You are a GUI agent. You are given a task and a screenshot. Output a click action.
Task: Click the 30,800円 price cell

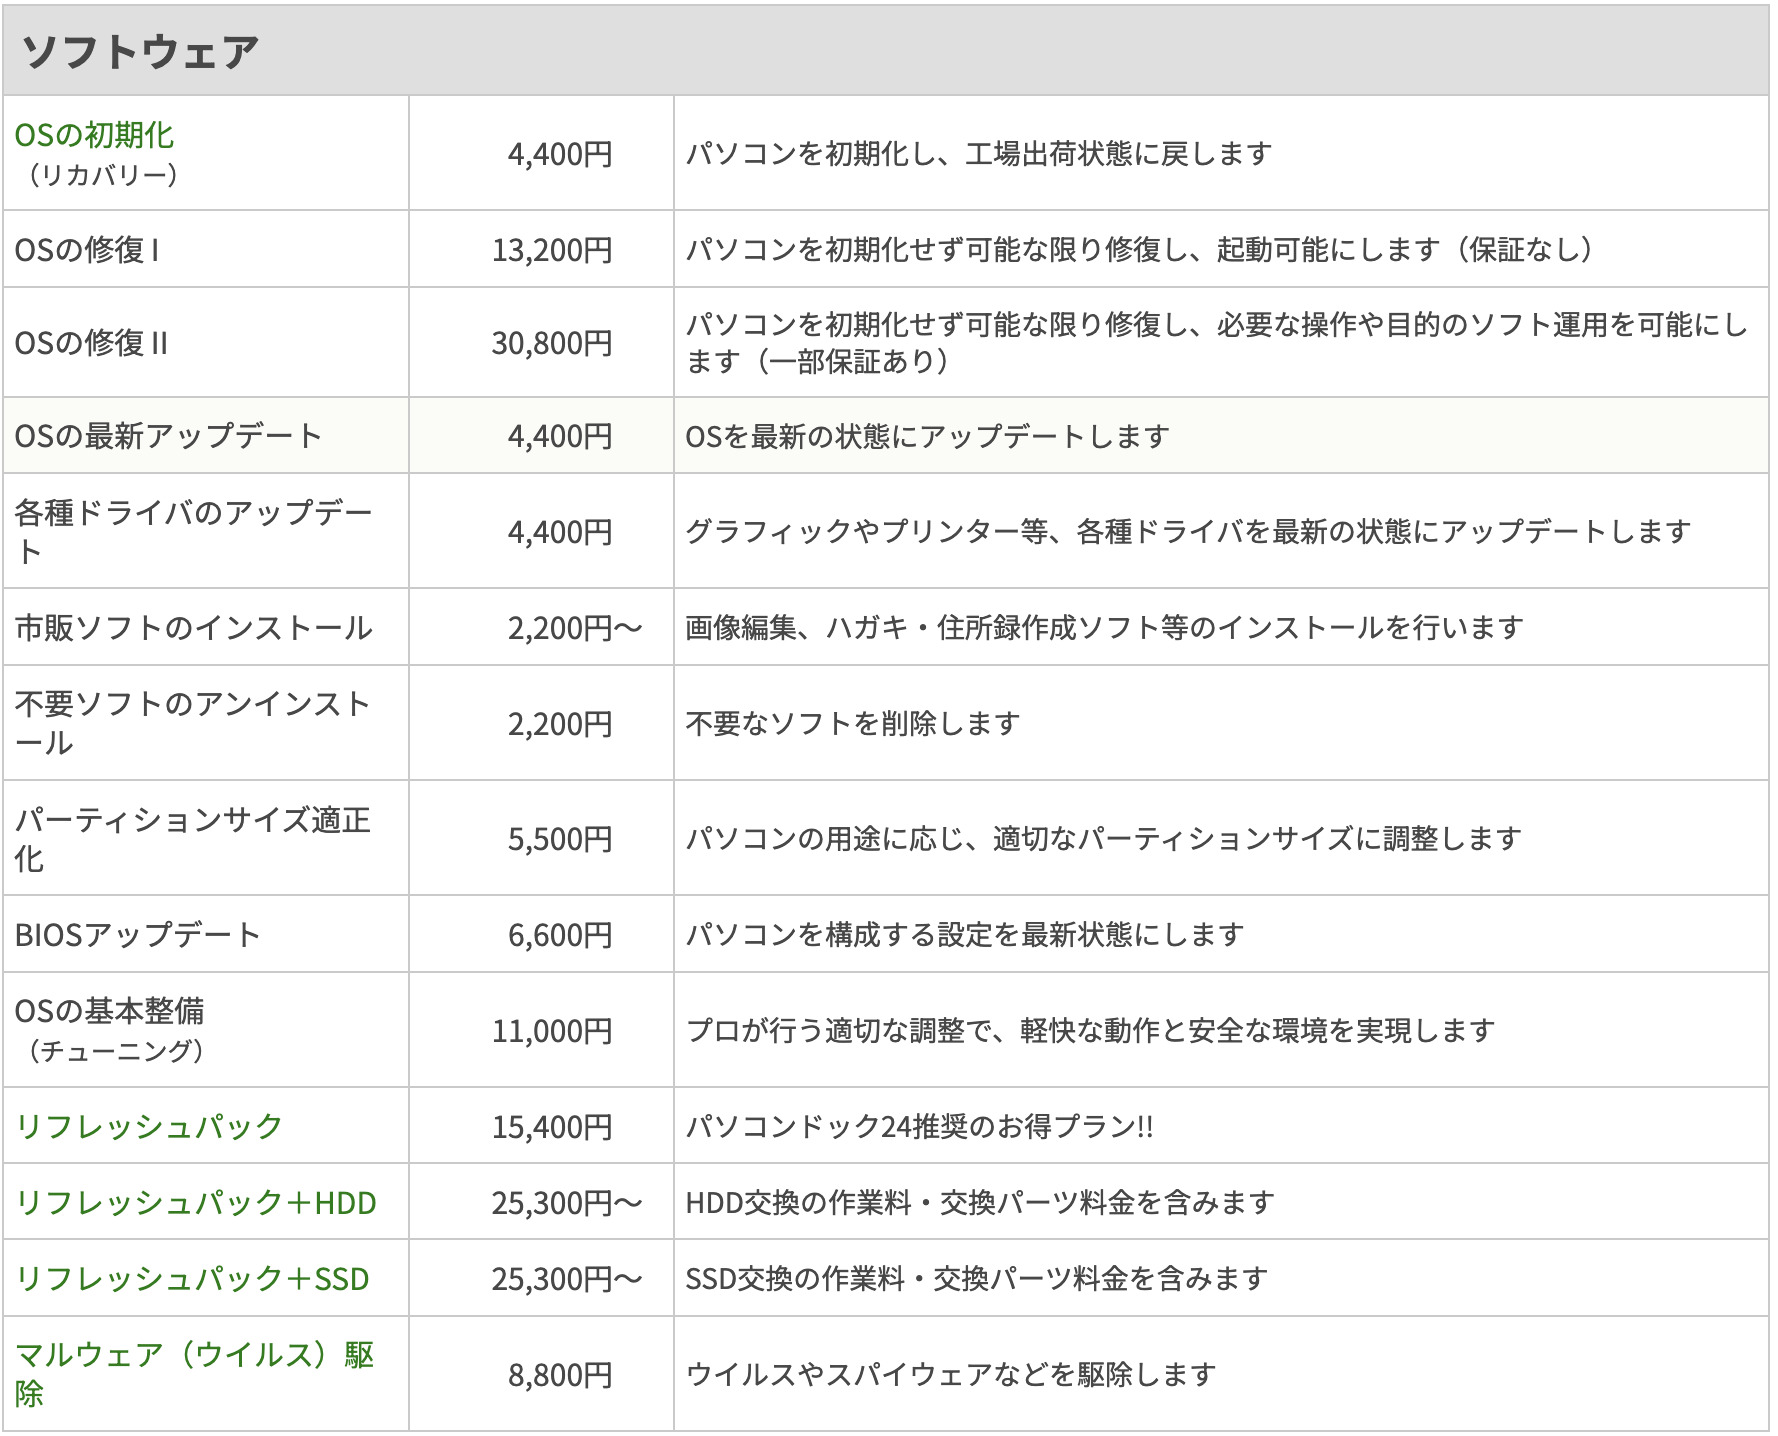pyautogui.click(x=552, y=343)
